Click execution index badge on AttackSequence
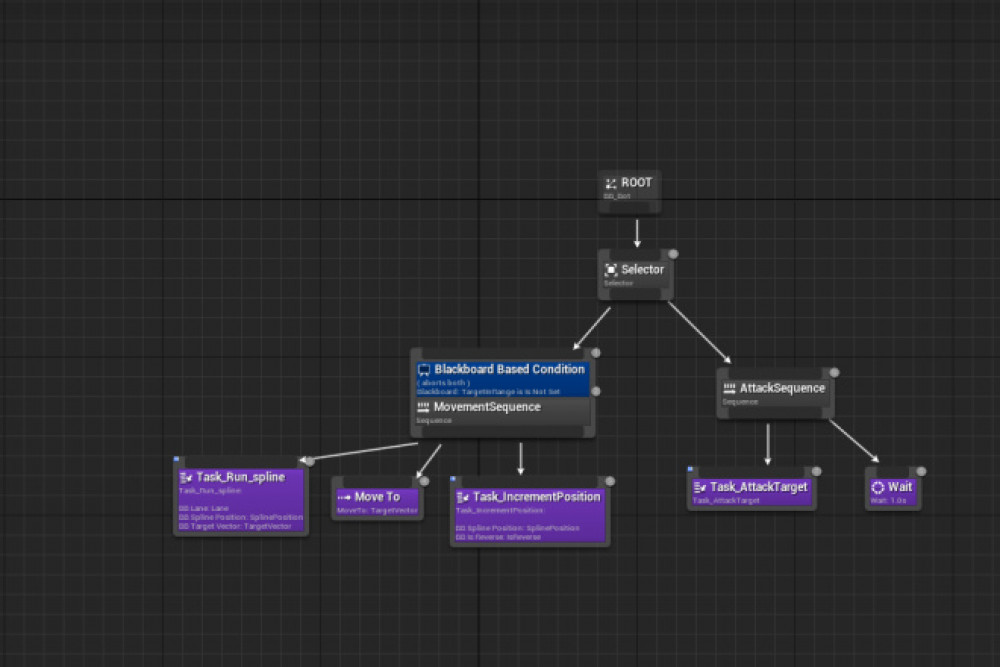 [x=834, y=372]
